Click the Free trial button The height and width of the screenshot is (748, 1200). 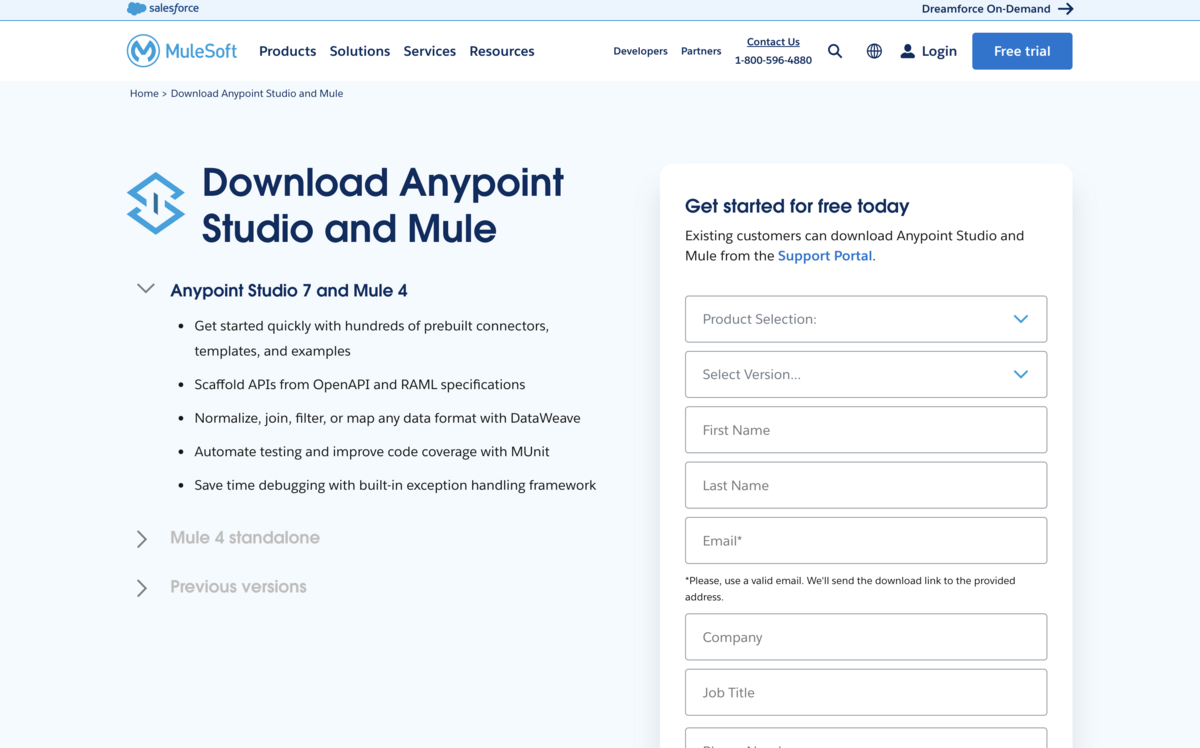(1021, 50)
